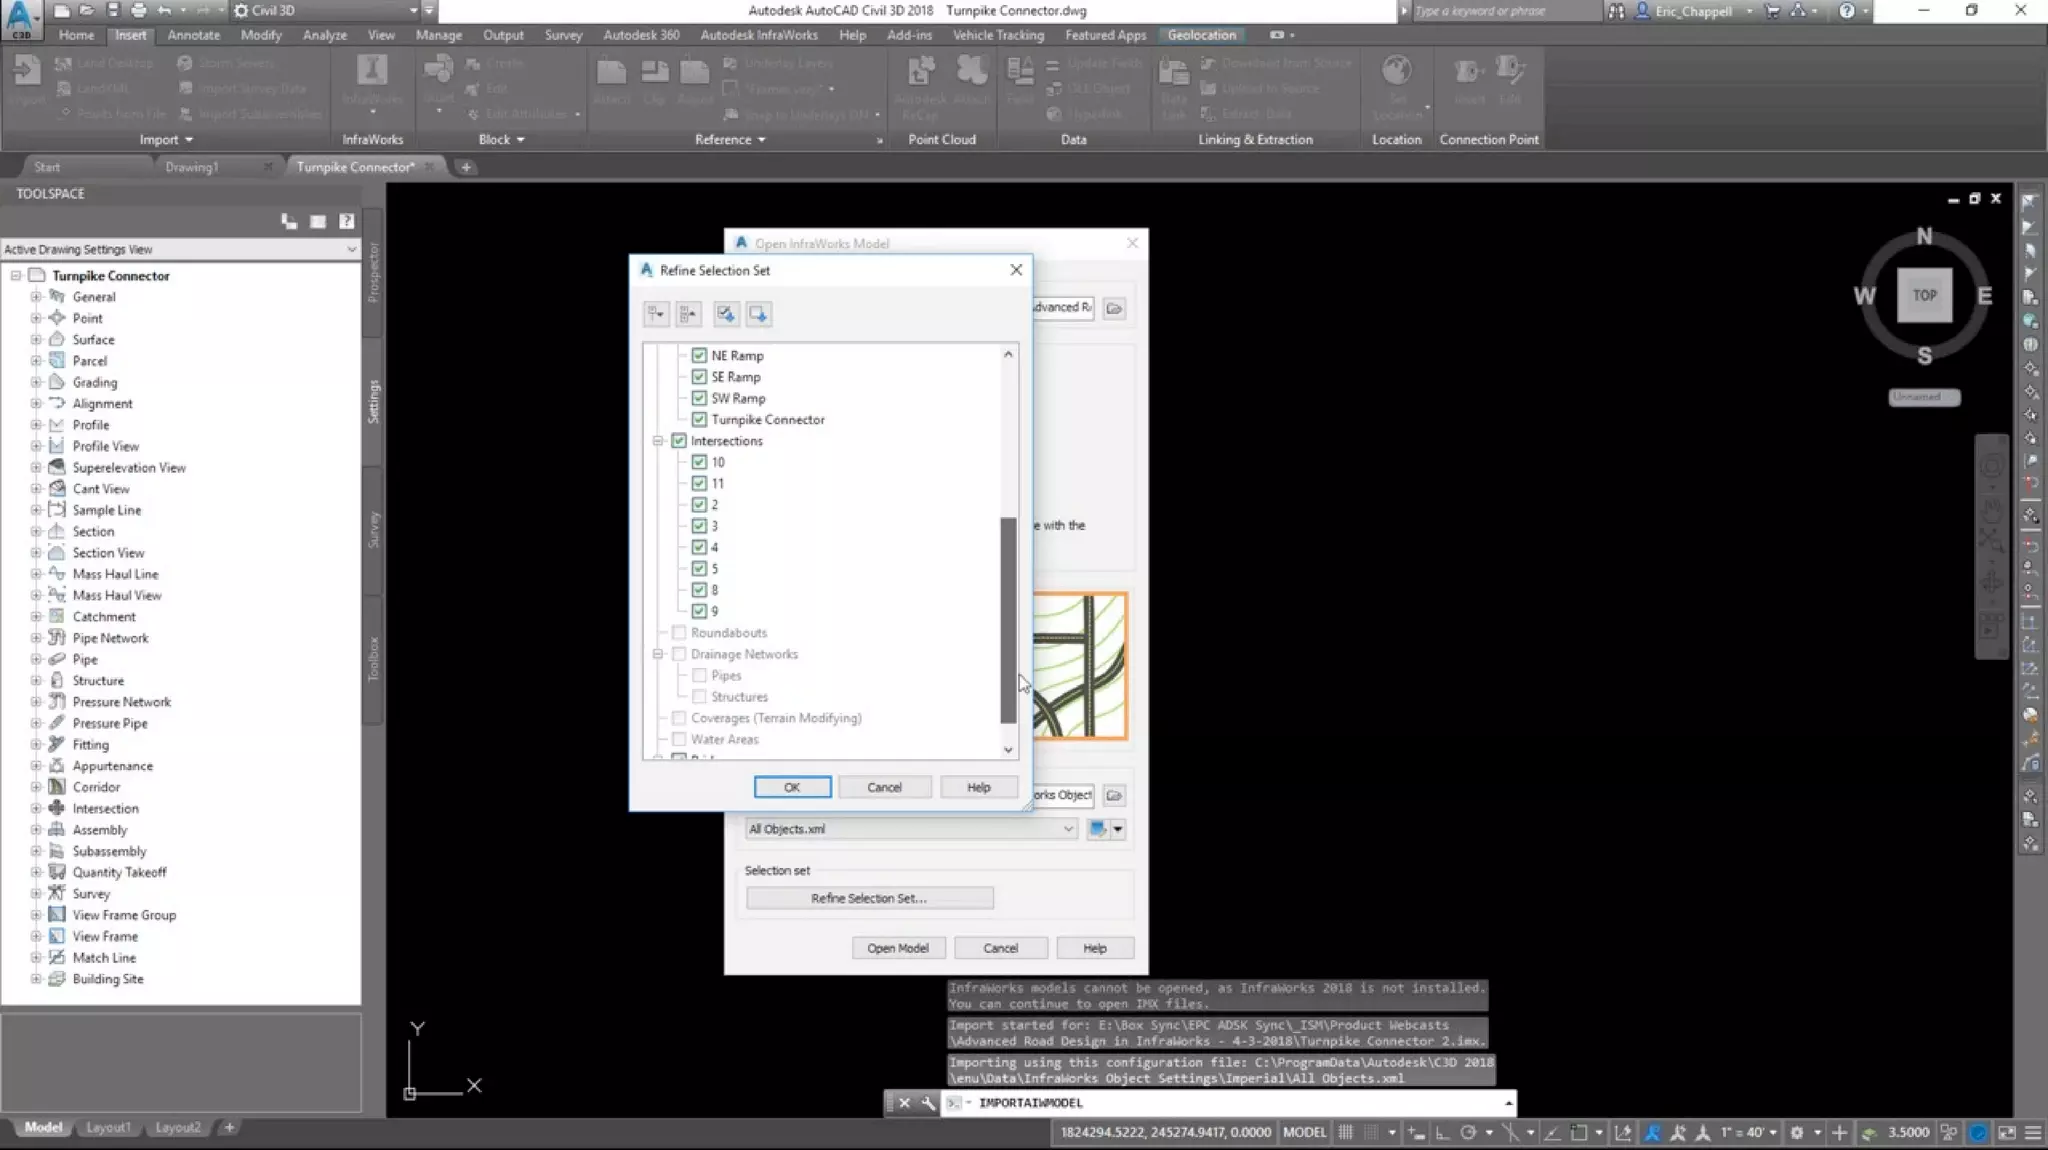Click the Select All checkboxes icon

tap(726, 314)
